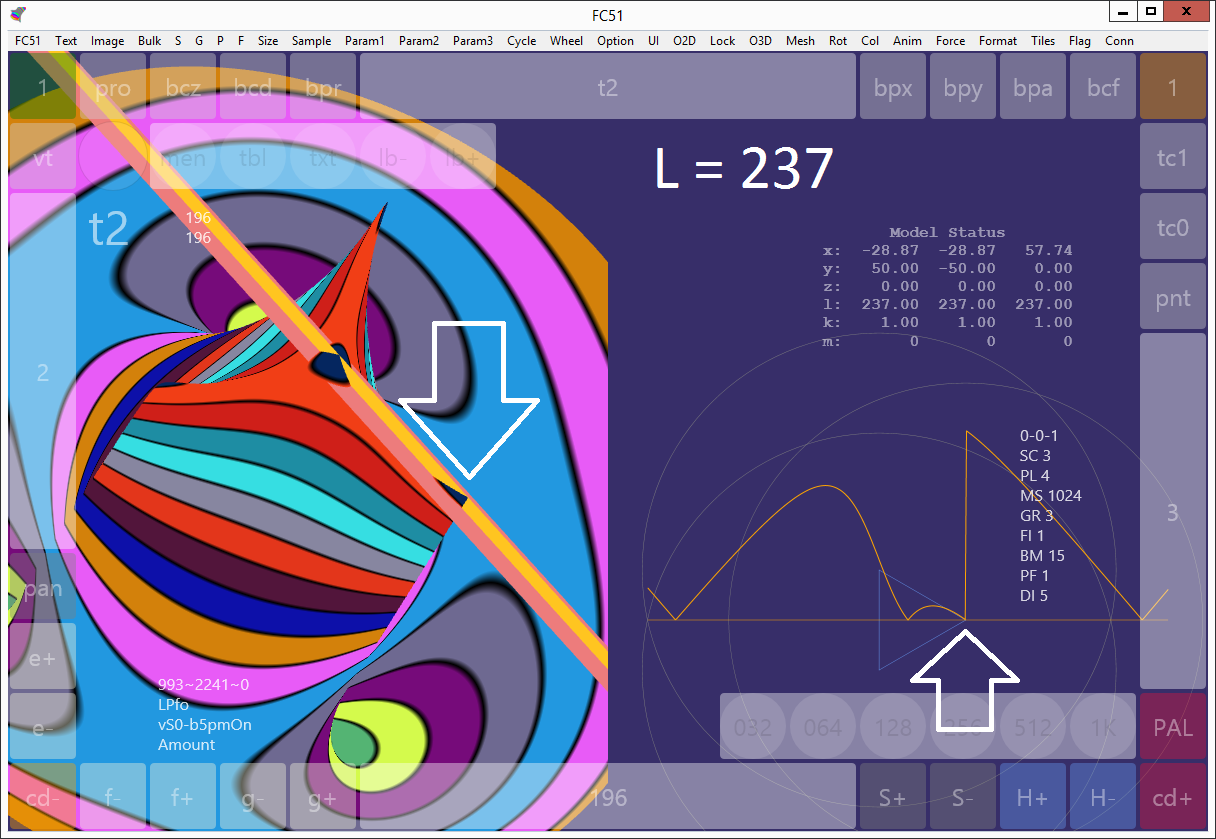This screenshot has width=1216, height=839.
Task: Open the Wheel menu
Action: 566,41
